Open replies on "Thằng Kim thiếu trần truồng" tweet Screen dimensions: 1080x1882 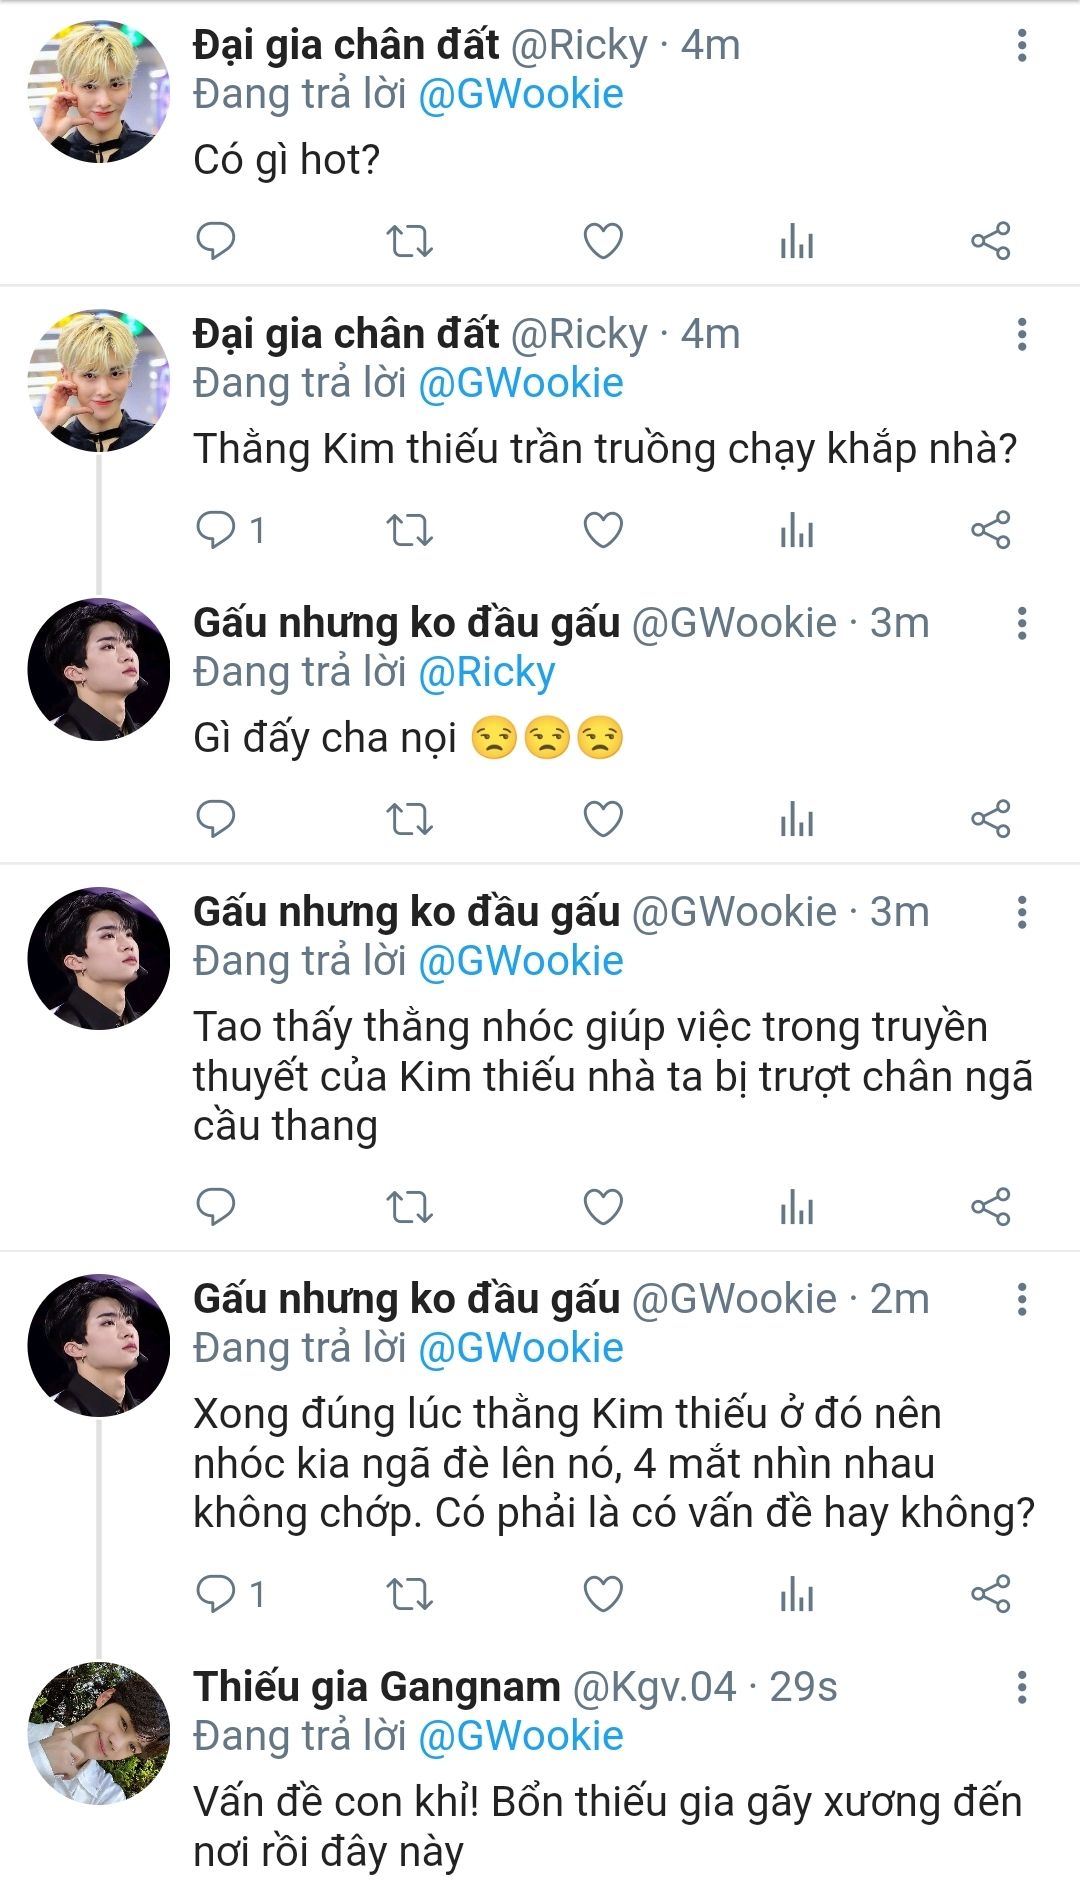tap(230, 530)
